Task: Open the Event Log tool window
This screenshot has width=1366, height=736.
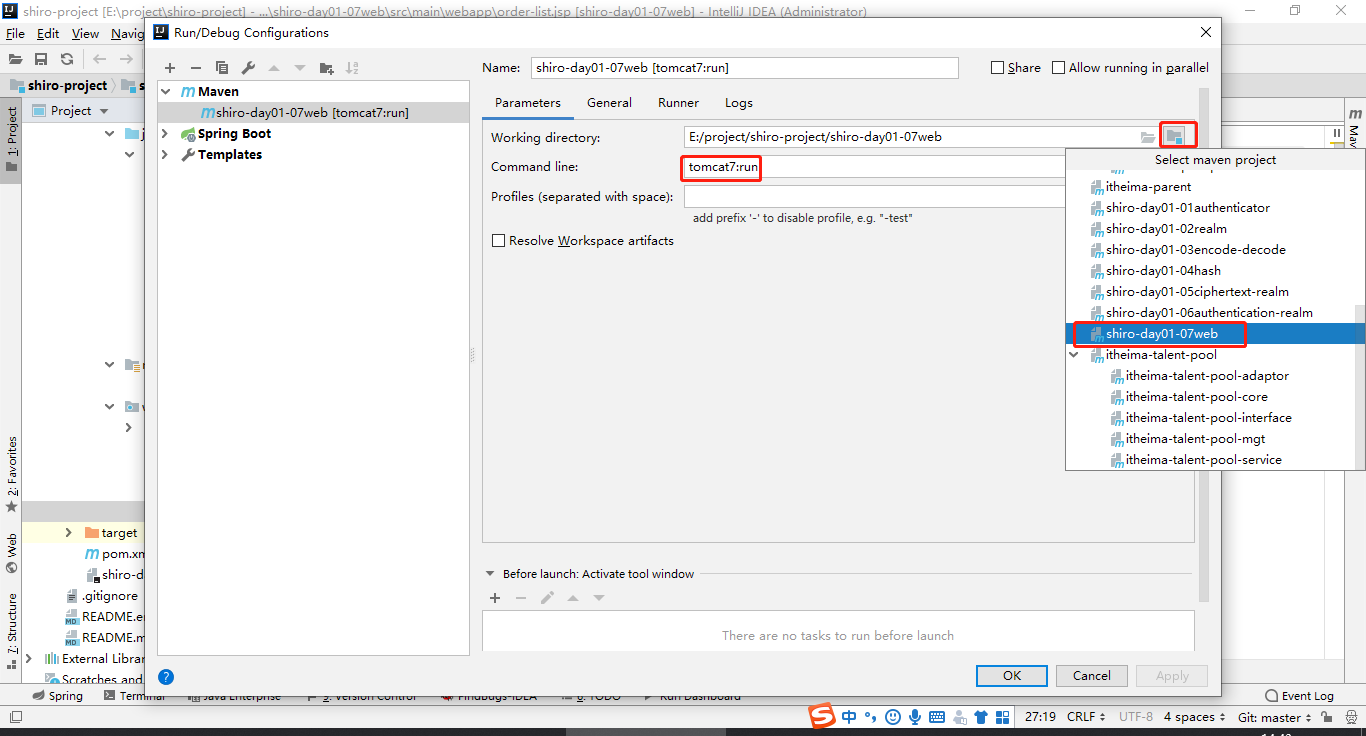Action: [x=1300, y=696]
